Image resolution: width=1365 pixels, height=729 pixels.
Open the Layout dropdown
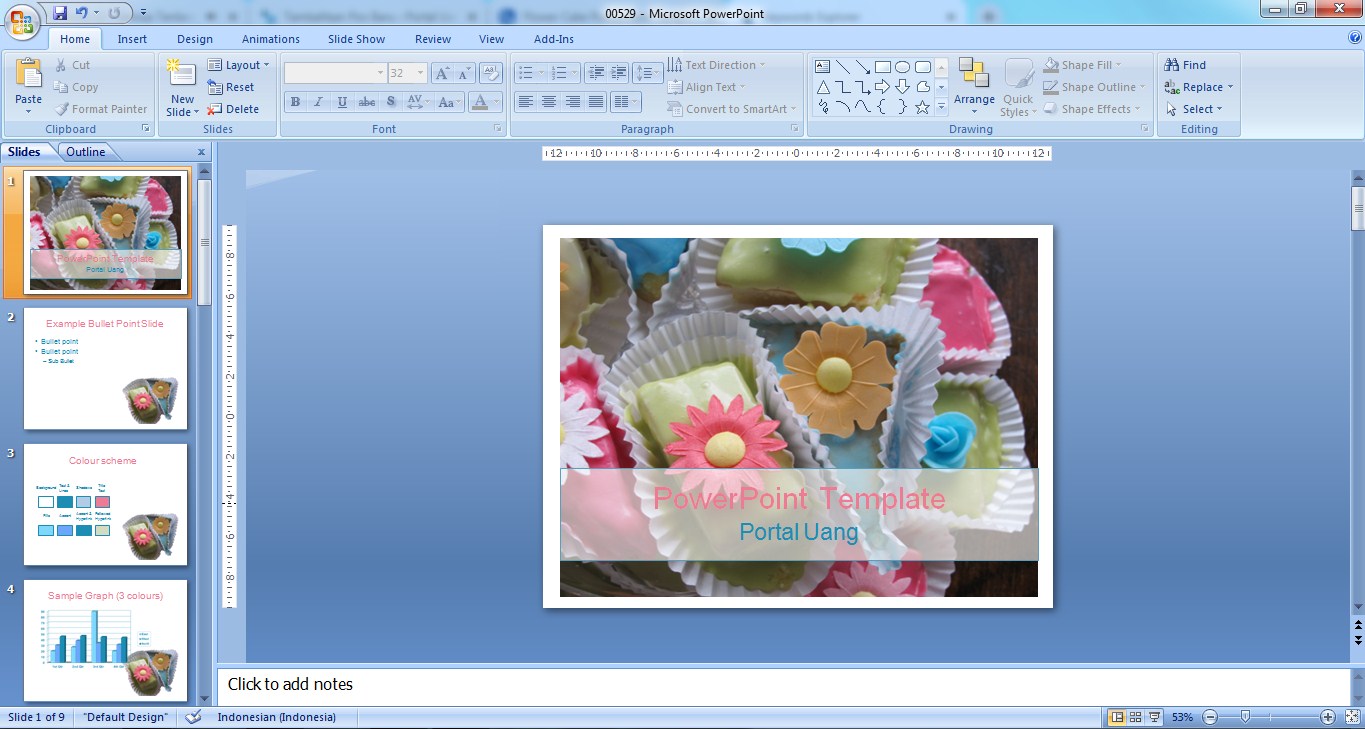[x=238, y=65]
